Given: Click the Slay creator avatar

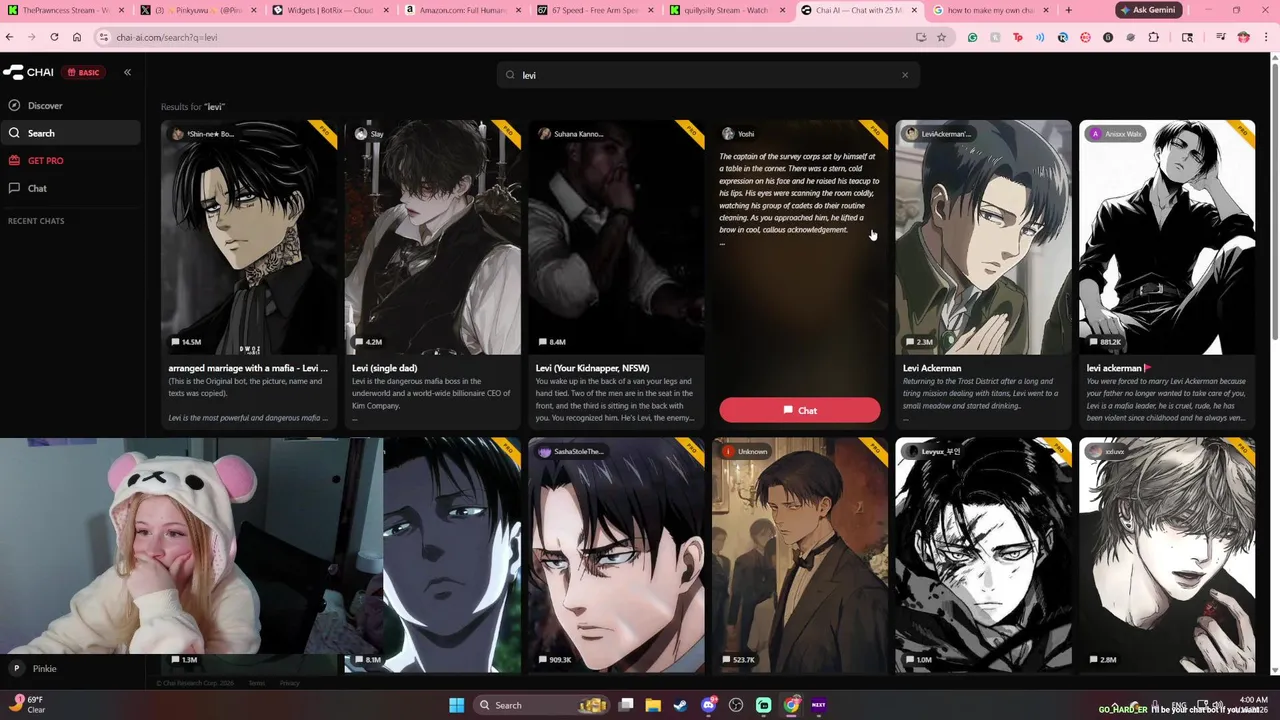Looking at the screenshot, I should coord(361,134).
